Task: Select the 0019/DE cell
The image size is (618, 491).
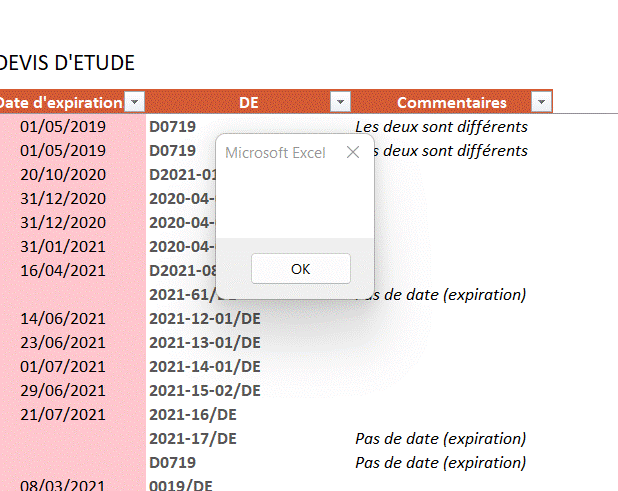Action: pos(181,485)
